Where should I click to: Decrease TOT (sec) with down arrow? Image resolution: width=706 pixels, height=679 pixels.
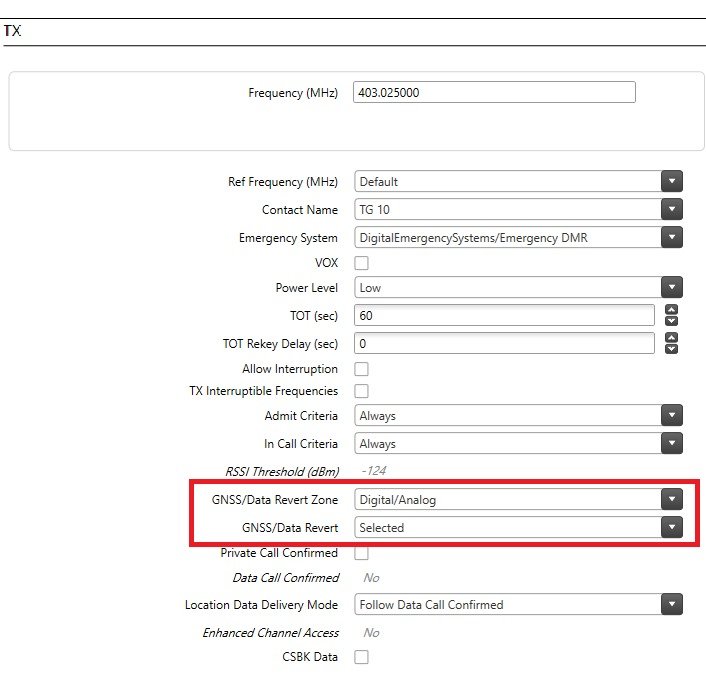[x=671, y=321]
